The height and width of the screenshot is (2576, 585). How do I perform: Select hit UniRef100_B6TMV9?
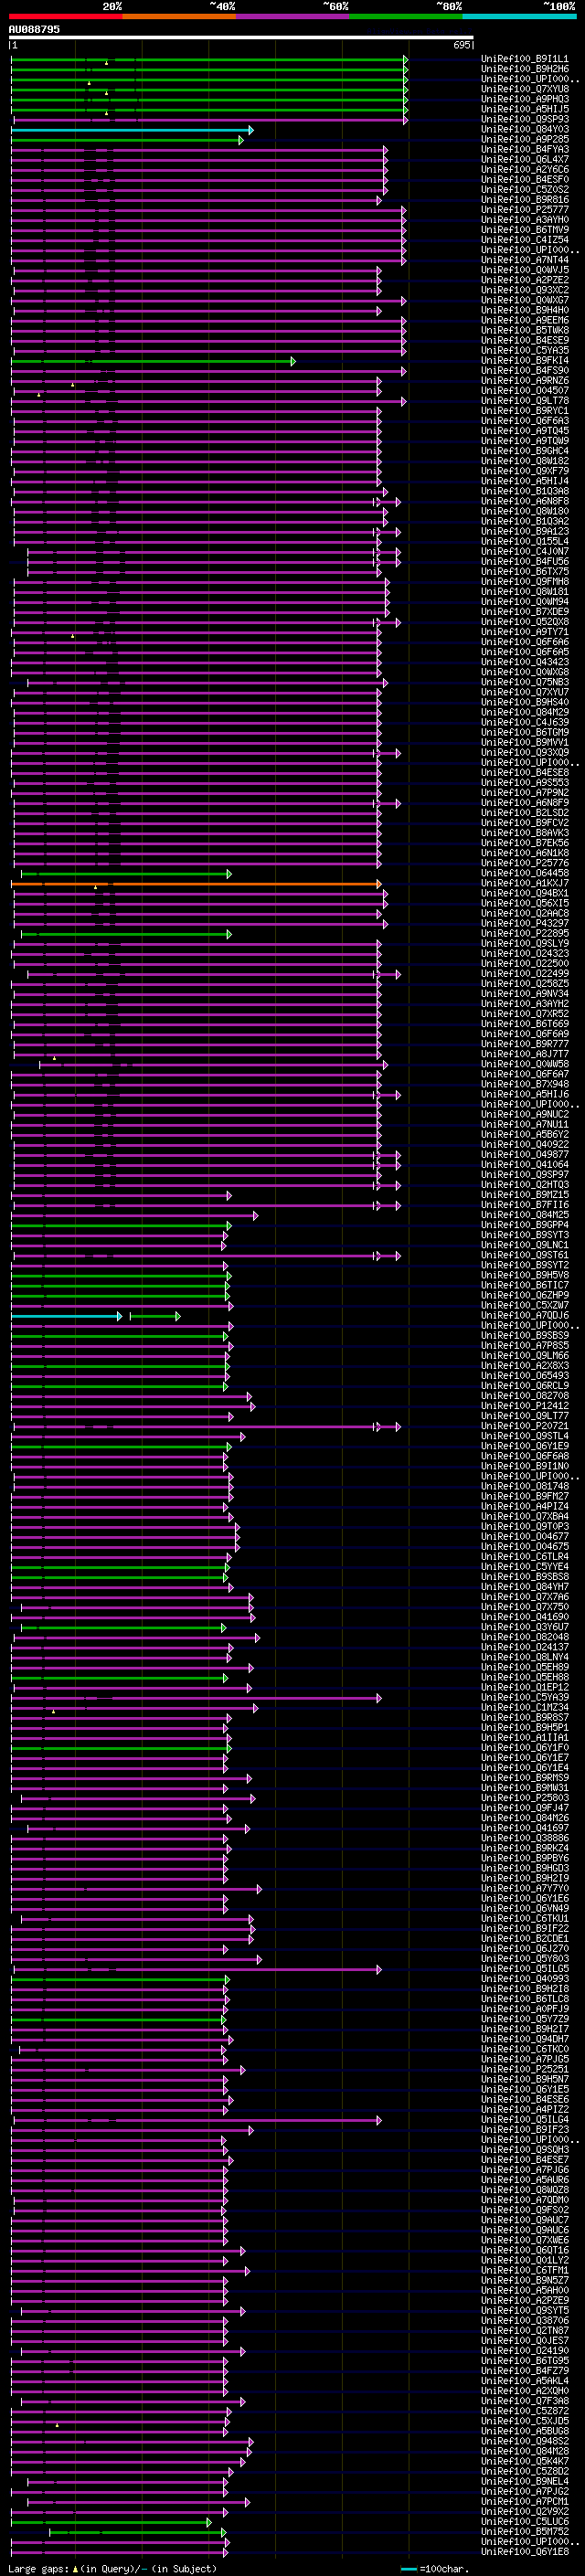click(x=525, y=230)
